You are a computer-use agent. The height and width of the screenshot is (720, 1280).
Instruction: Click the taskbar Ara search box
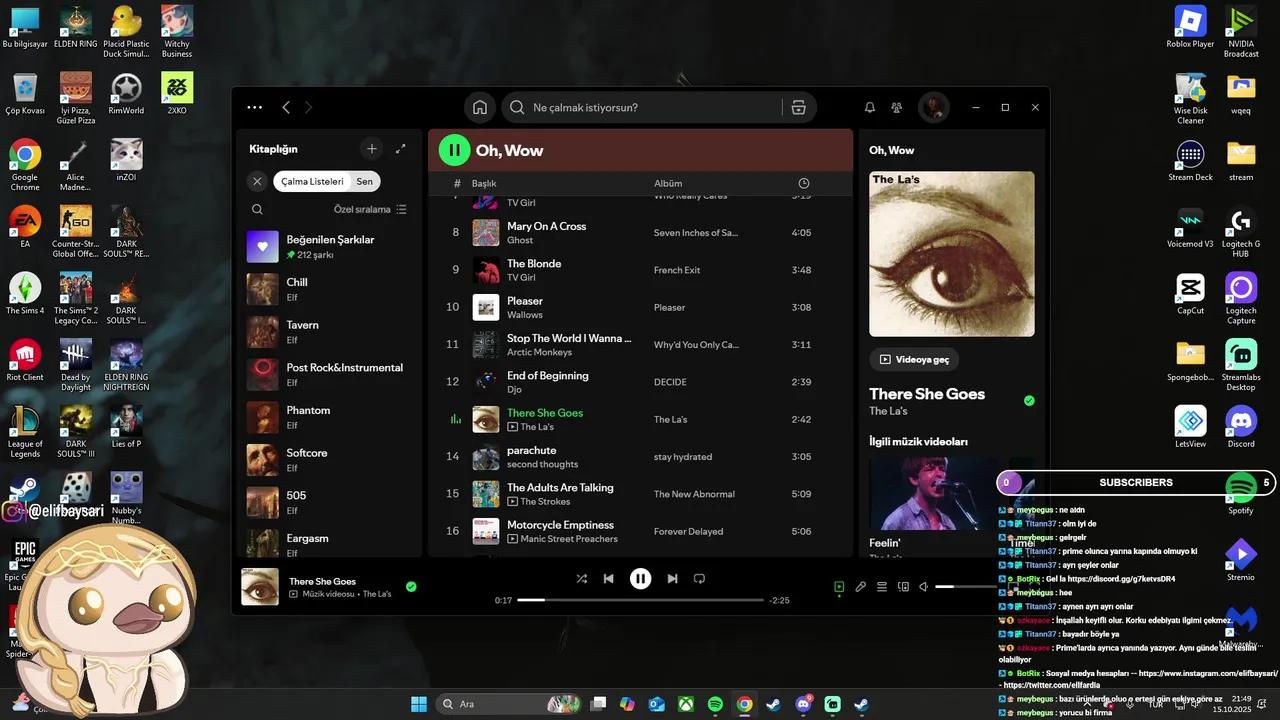coord(510,704)
